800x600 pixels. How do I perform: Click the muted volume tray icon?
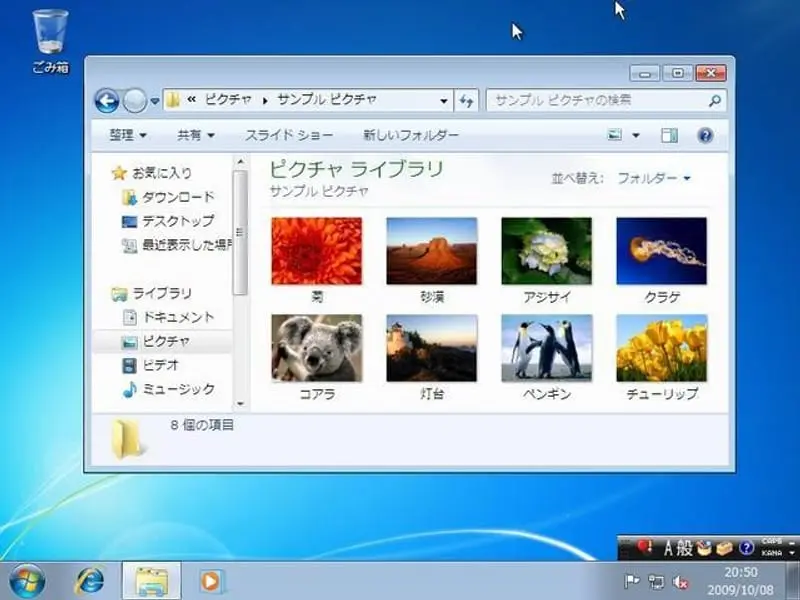(x=680, y=582)
